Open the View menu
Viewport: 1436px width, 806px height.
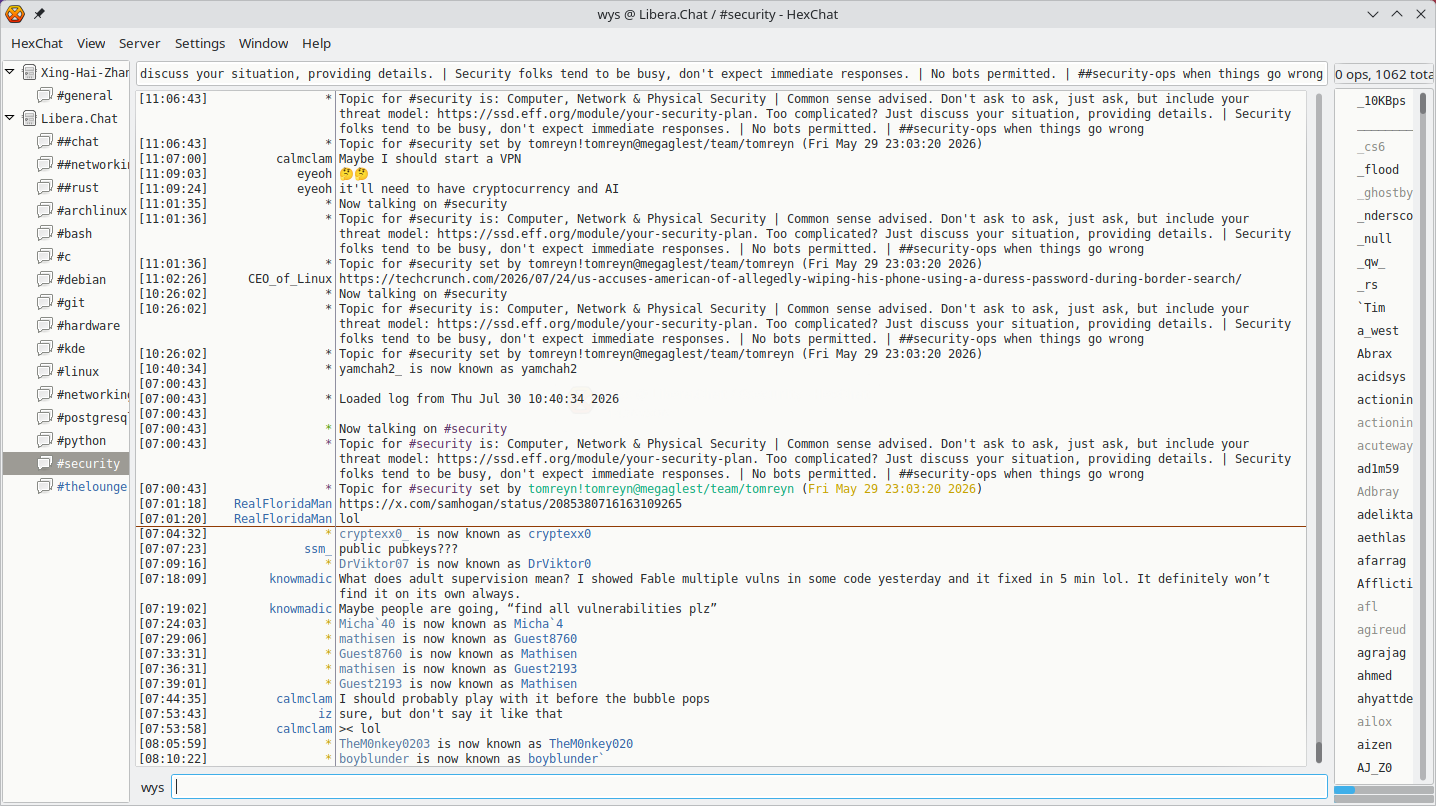91,44
